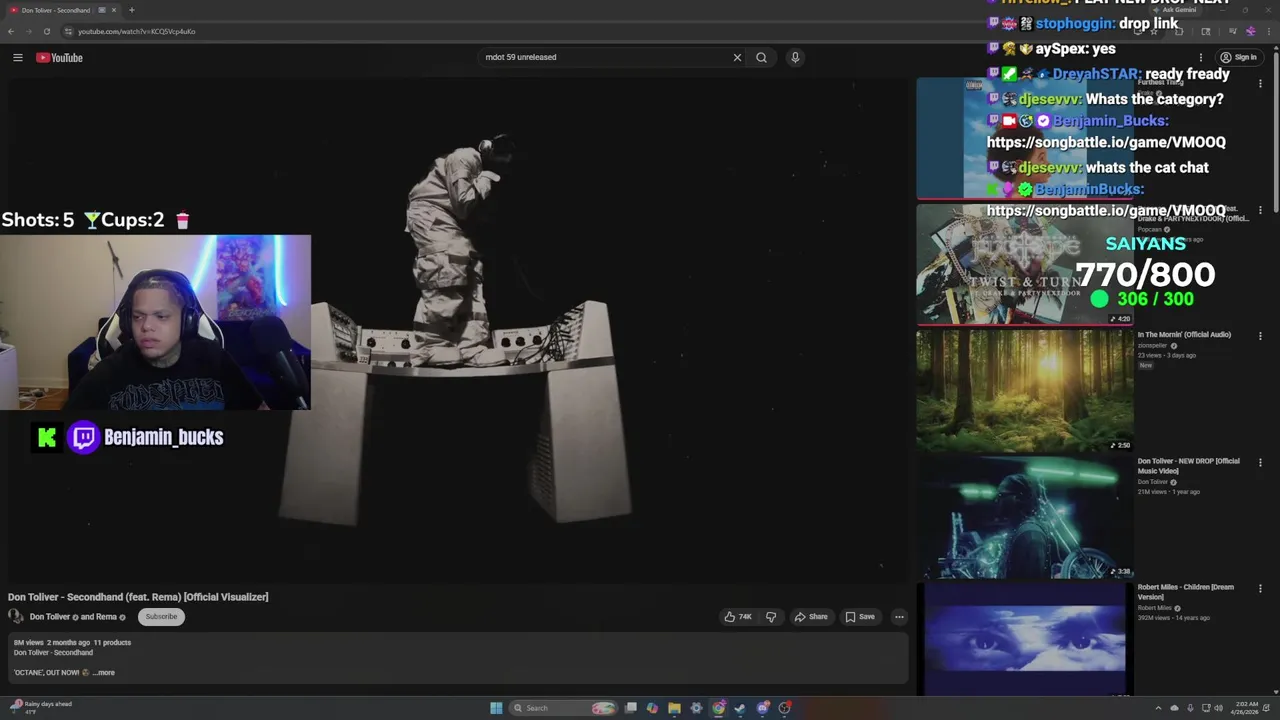
Task: Open Windows Start menu
Action: [x=496, y=708]
